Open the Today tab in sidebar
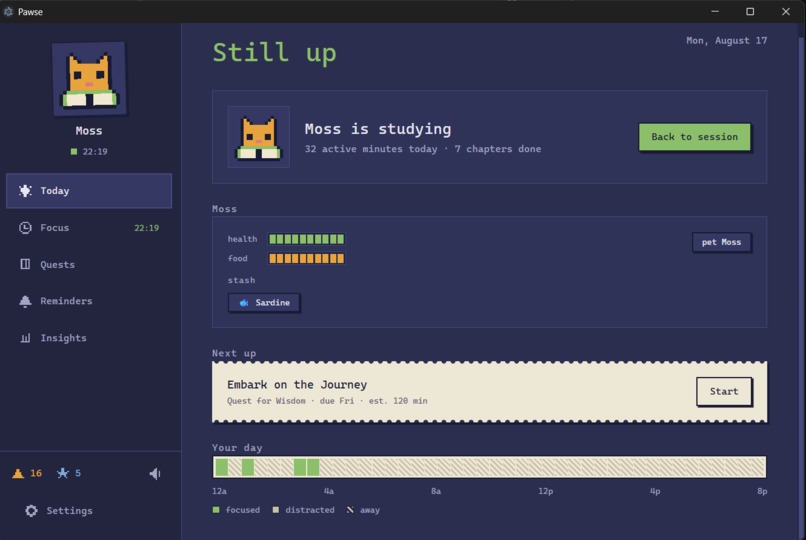The height and width of the screenshot is (540, 806). tap(88, 191)
